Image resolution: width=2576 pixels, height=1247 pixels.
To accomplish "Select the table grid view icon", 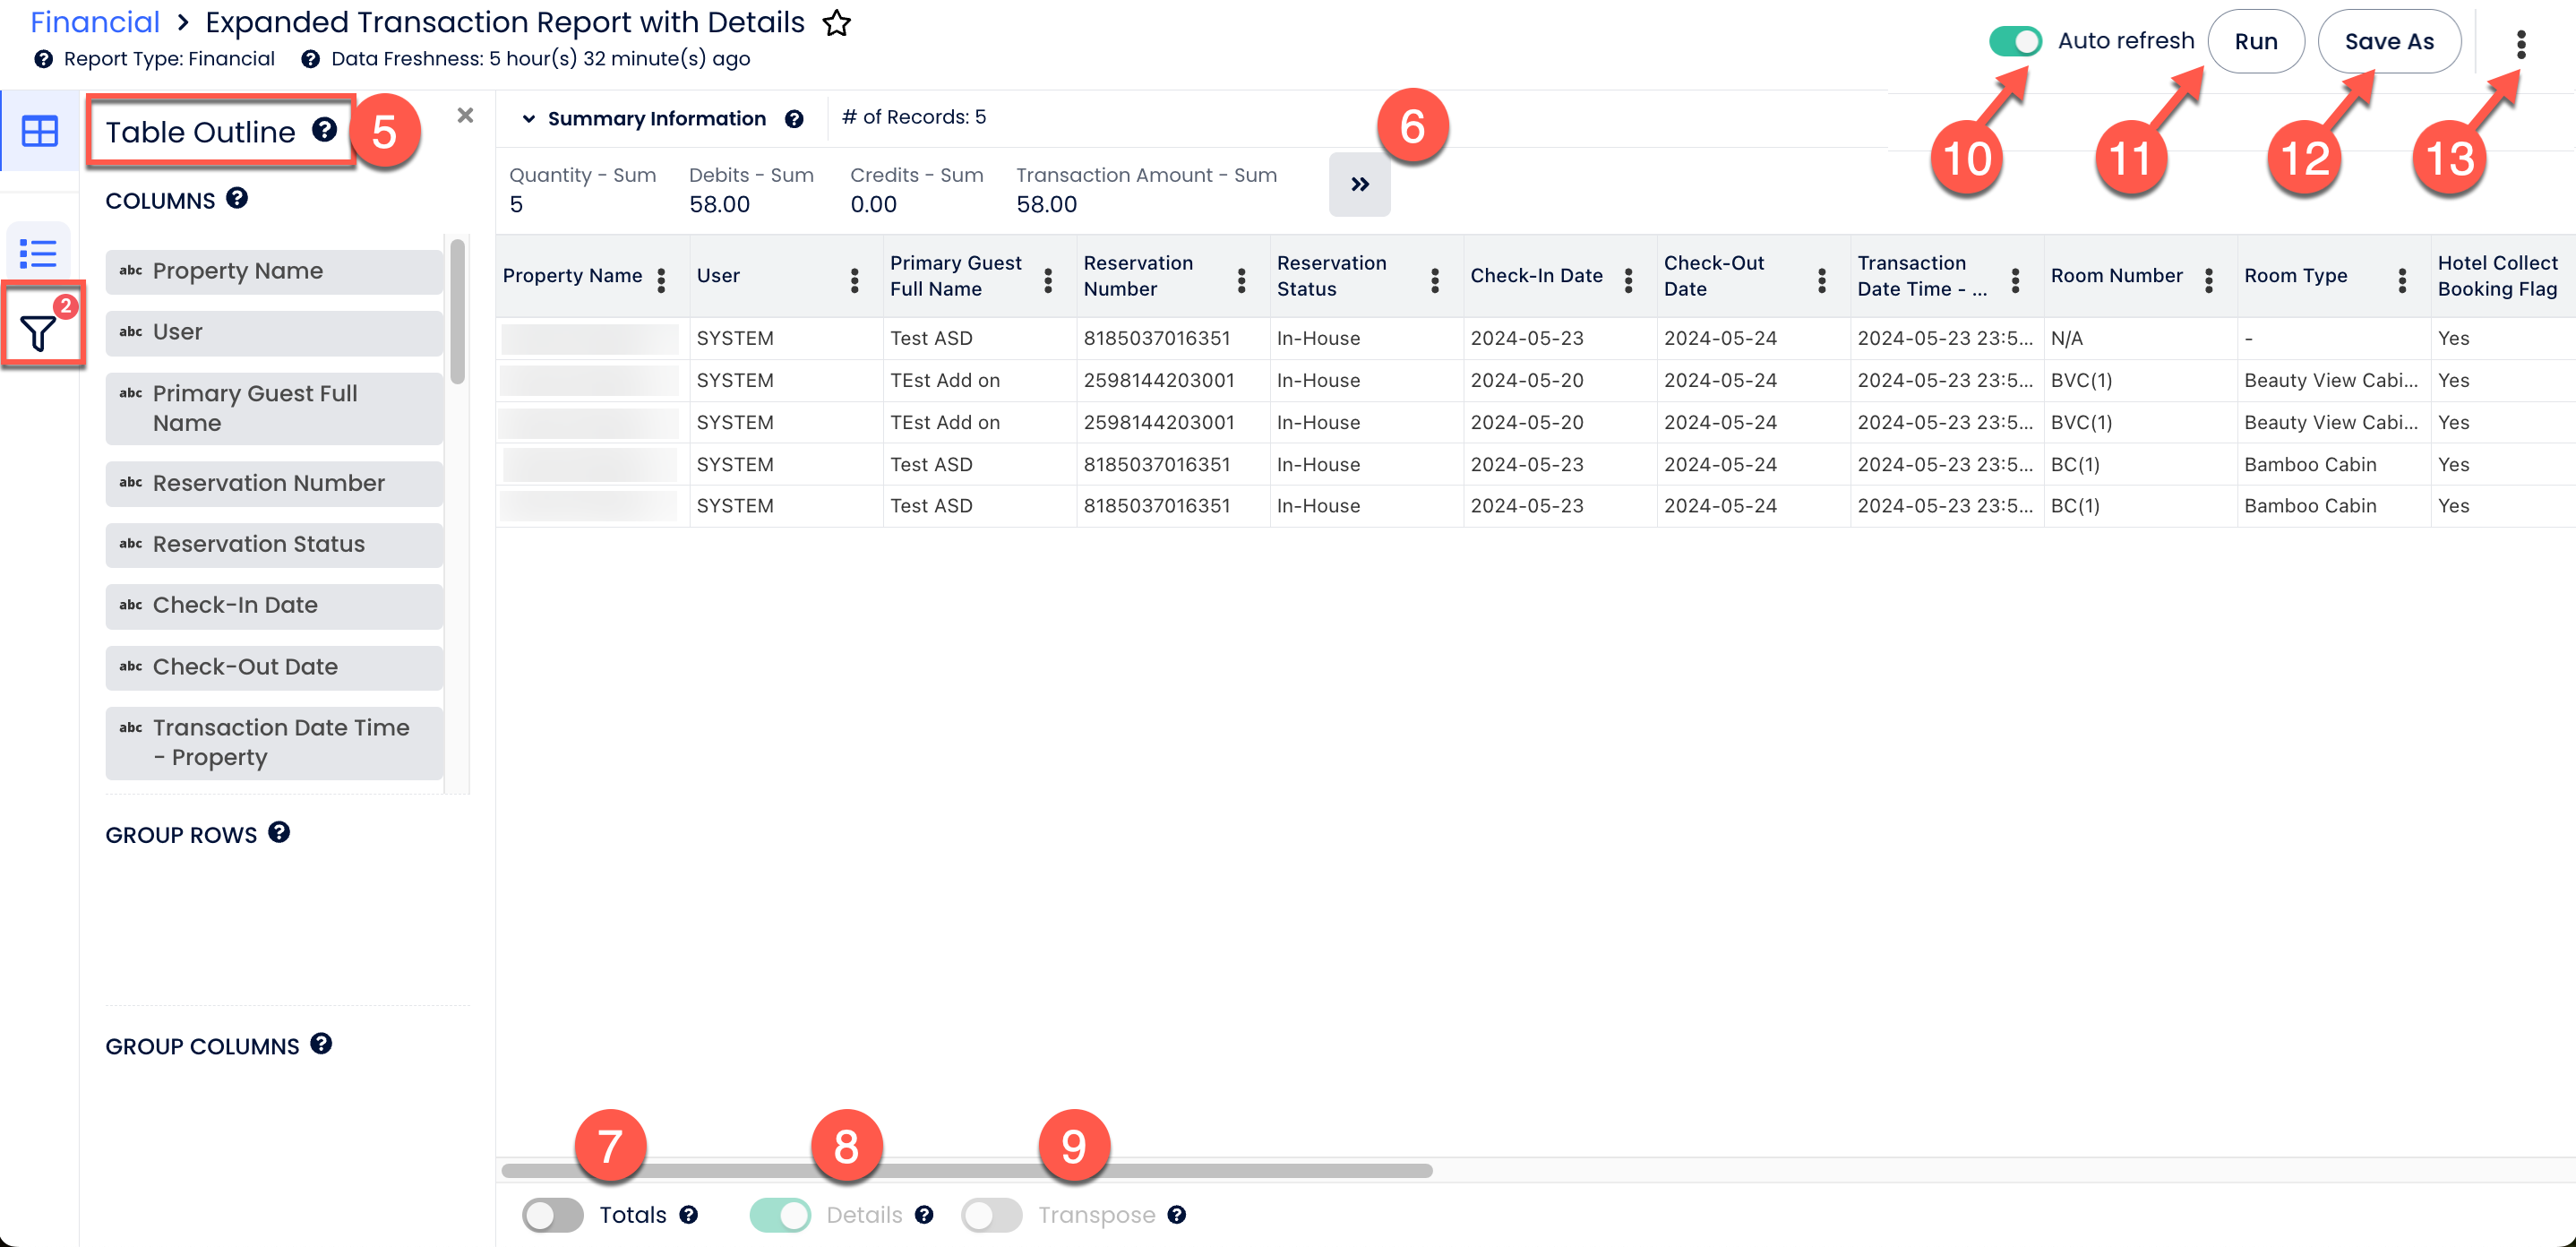I will [x=39, y=131].
